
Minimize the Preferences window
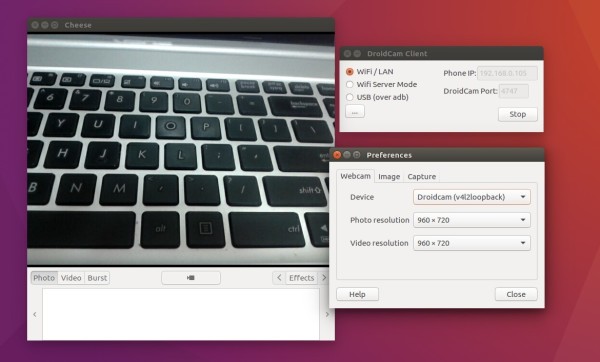click(347, 155)
